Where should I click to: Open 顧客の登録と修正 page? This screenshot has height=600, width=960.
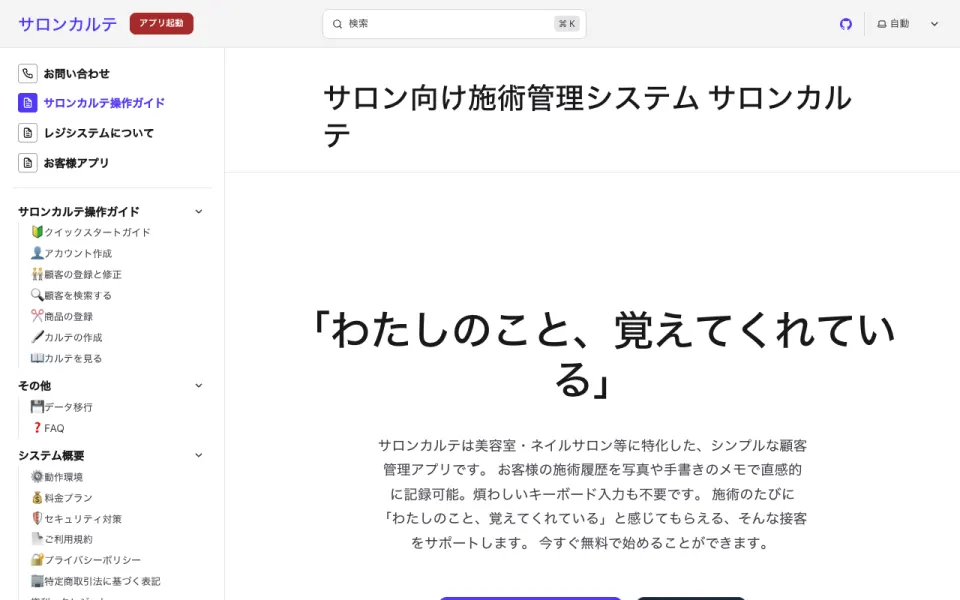click(x=77, y=274)
